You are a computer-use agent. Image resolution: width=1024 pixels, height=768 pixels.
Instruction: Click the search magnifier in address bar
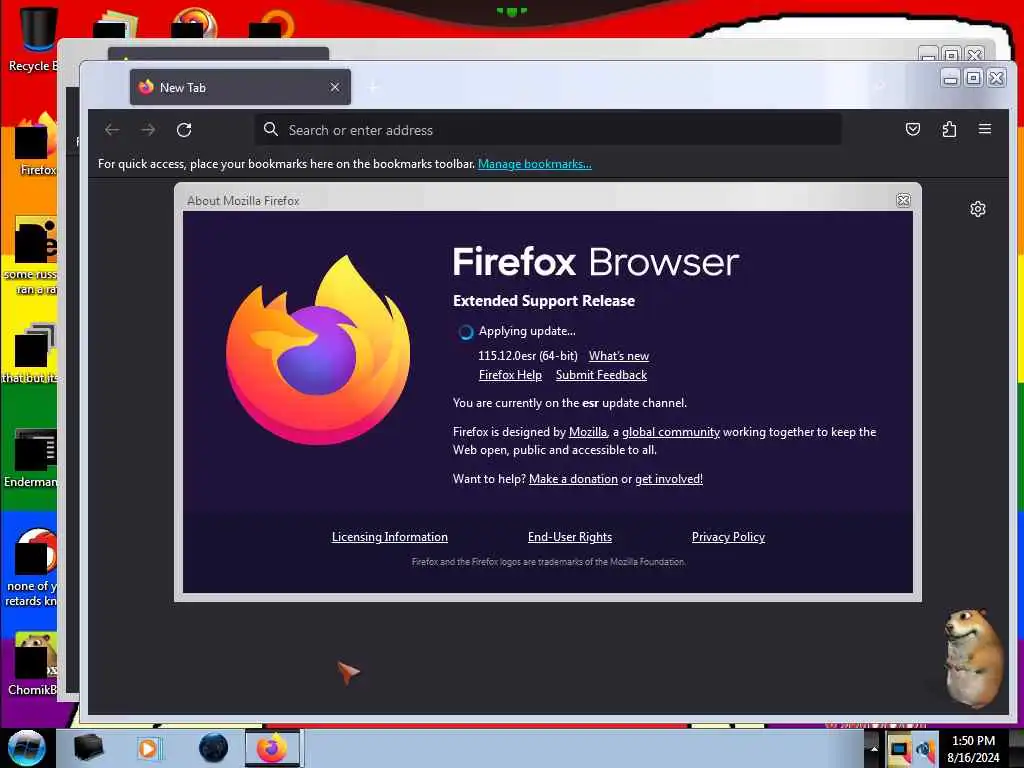pos(271,129)
